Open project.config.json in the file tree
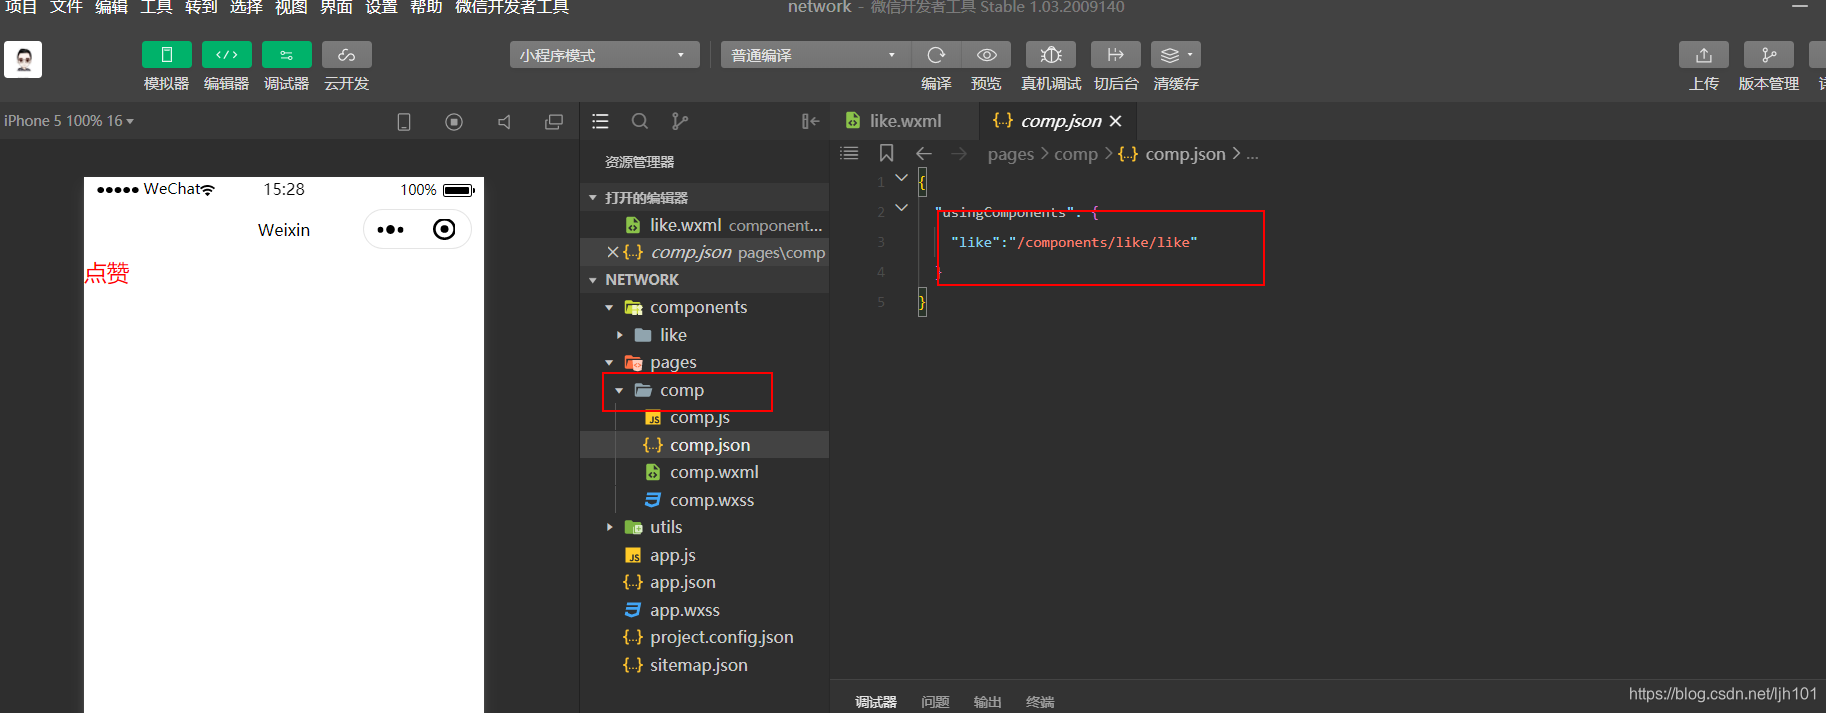 click(704, 637)
